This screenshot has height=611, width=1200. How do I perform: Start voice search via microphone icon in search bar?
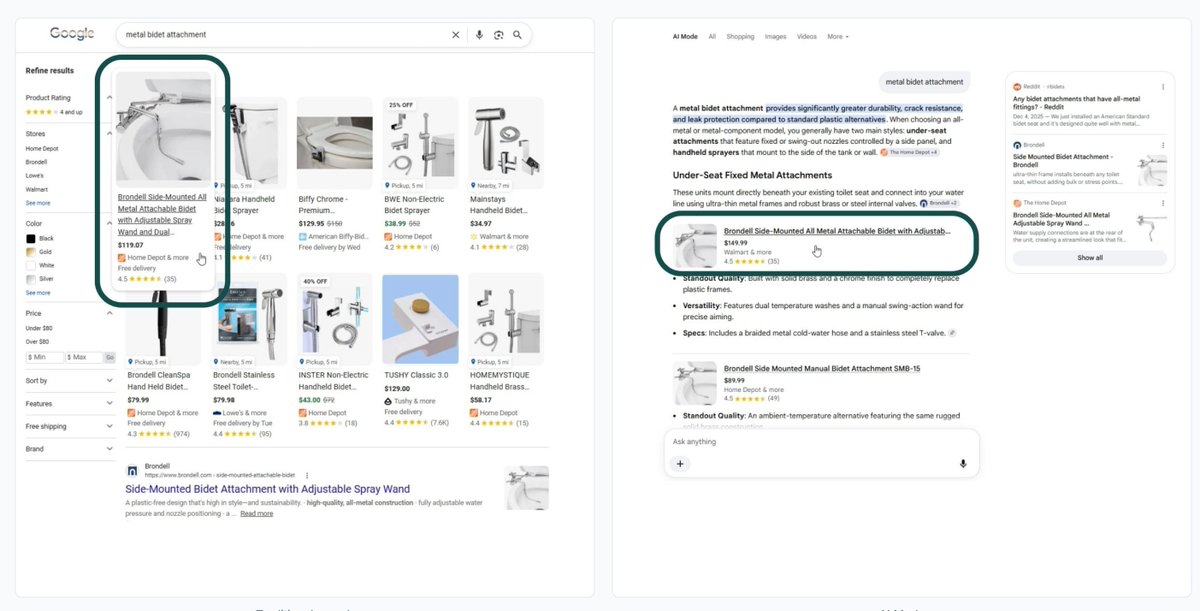[x=479, y=35]
